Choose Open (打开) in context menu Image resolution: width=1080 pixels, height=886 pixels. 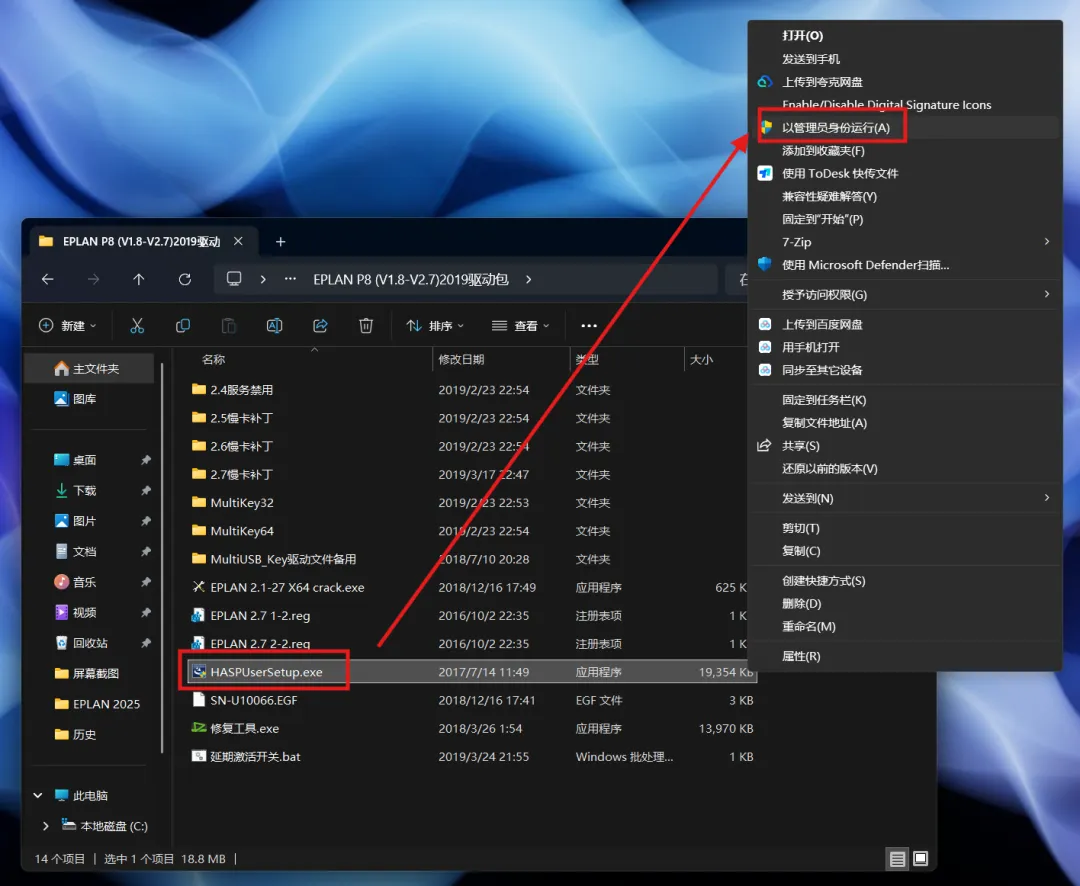coord(904,36)
